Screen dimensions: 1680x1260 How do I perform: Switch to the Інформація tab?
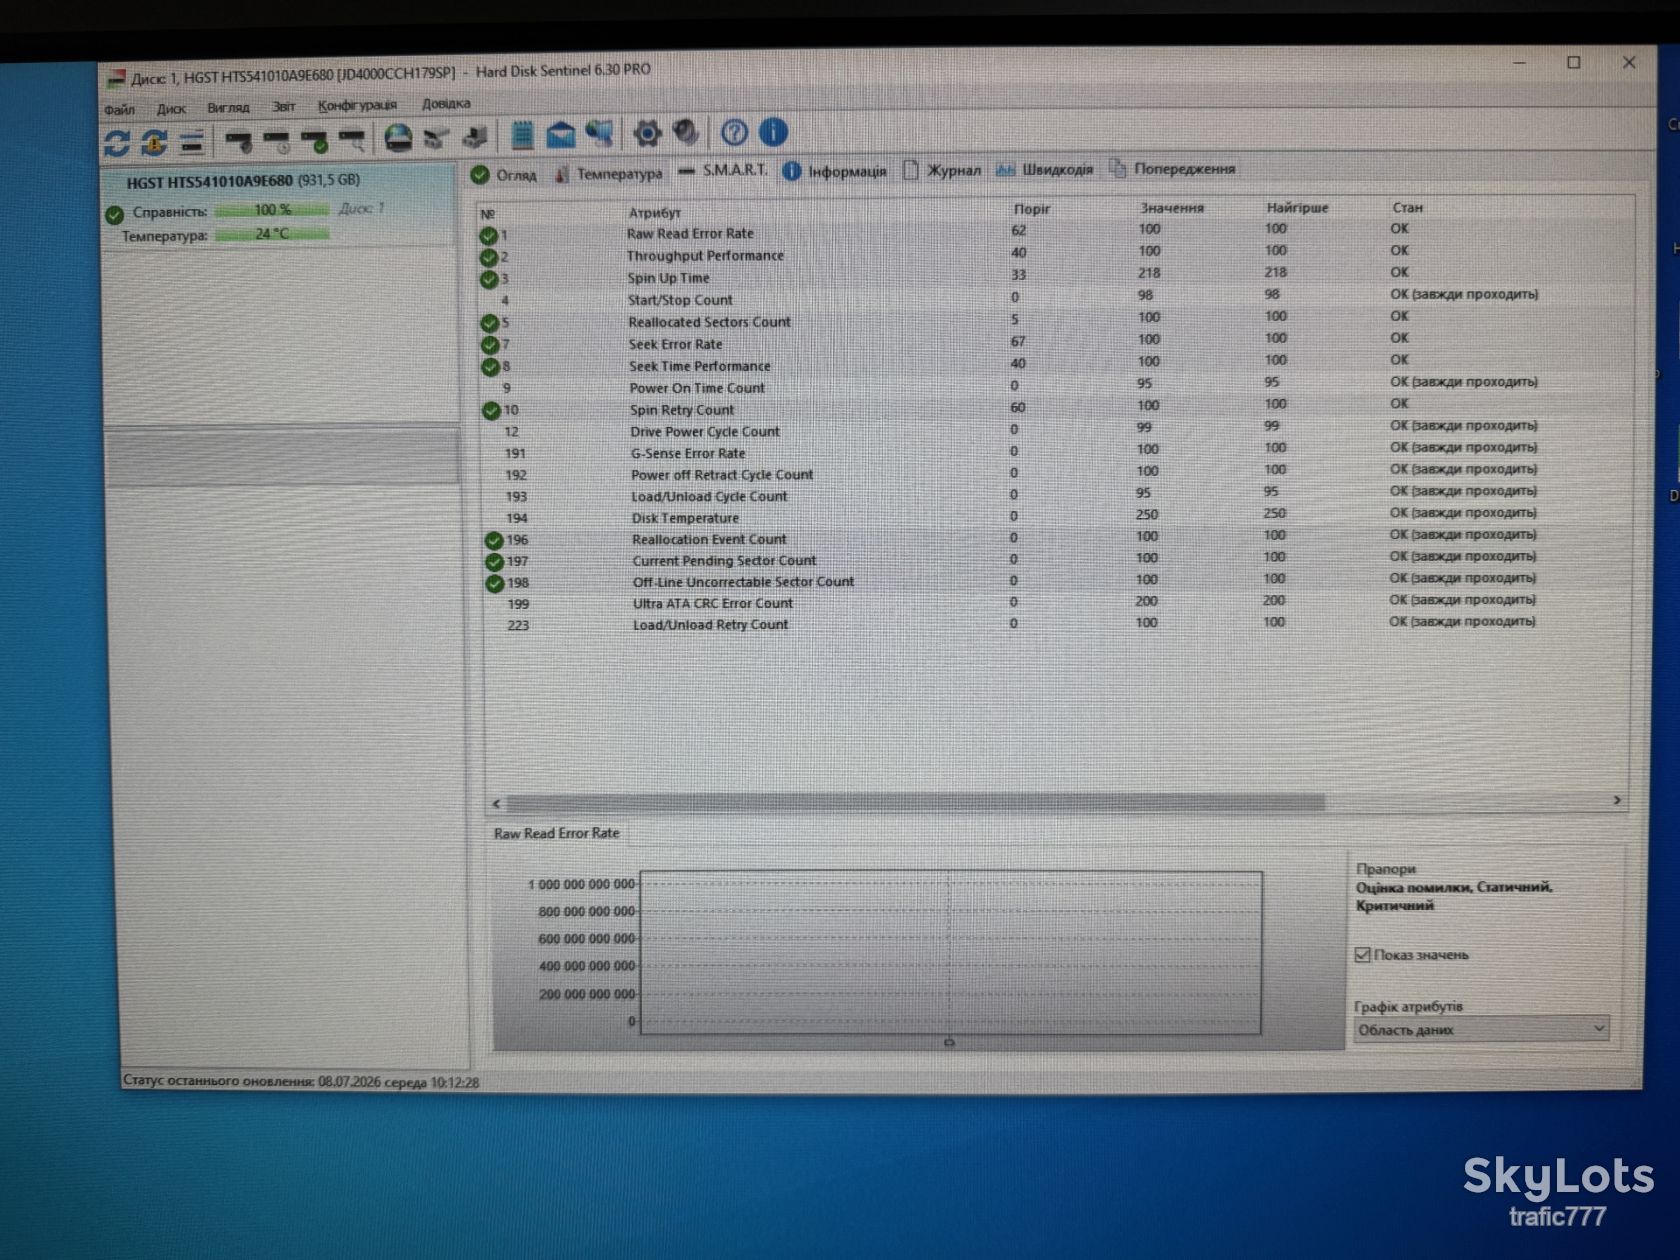pos(835,171)
